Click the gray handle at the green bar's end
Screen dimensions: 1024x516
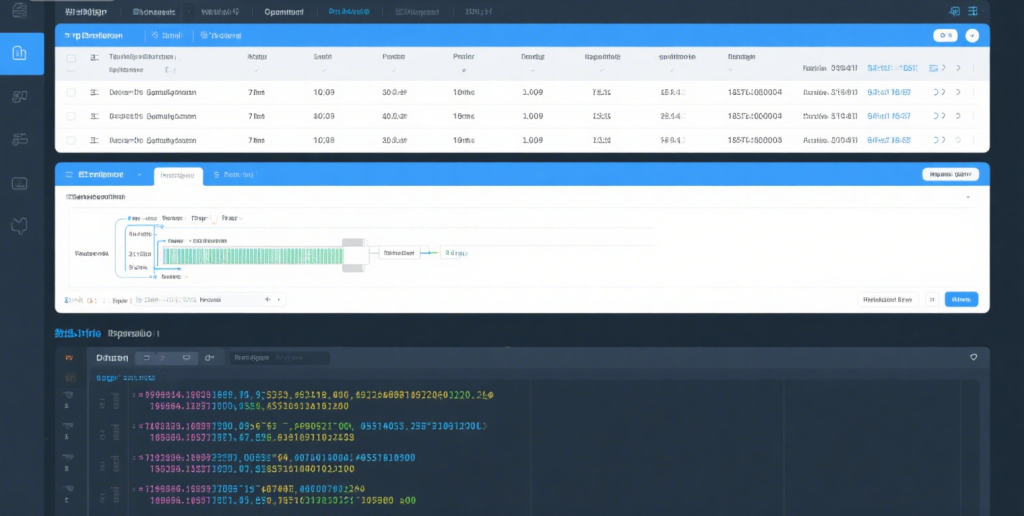(355, 254)
